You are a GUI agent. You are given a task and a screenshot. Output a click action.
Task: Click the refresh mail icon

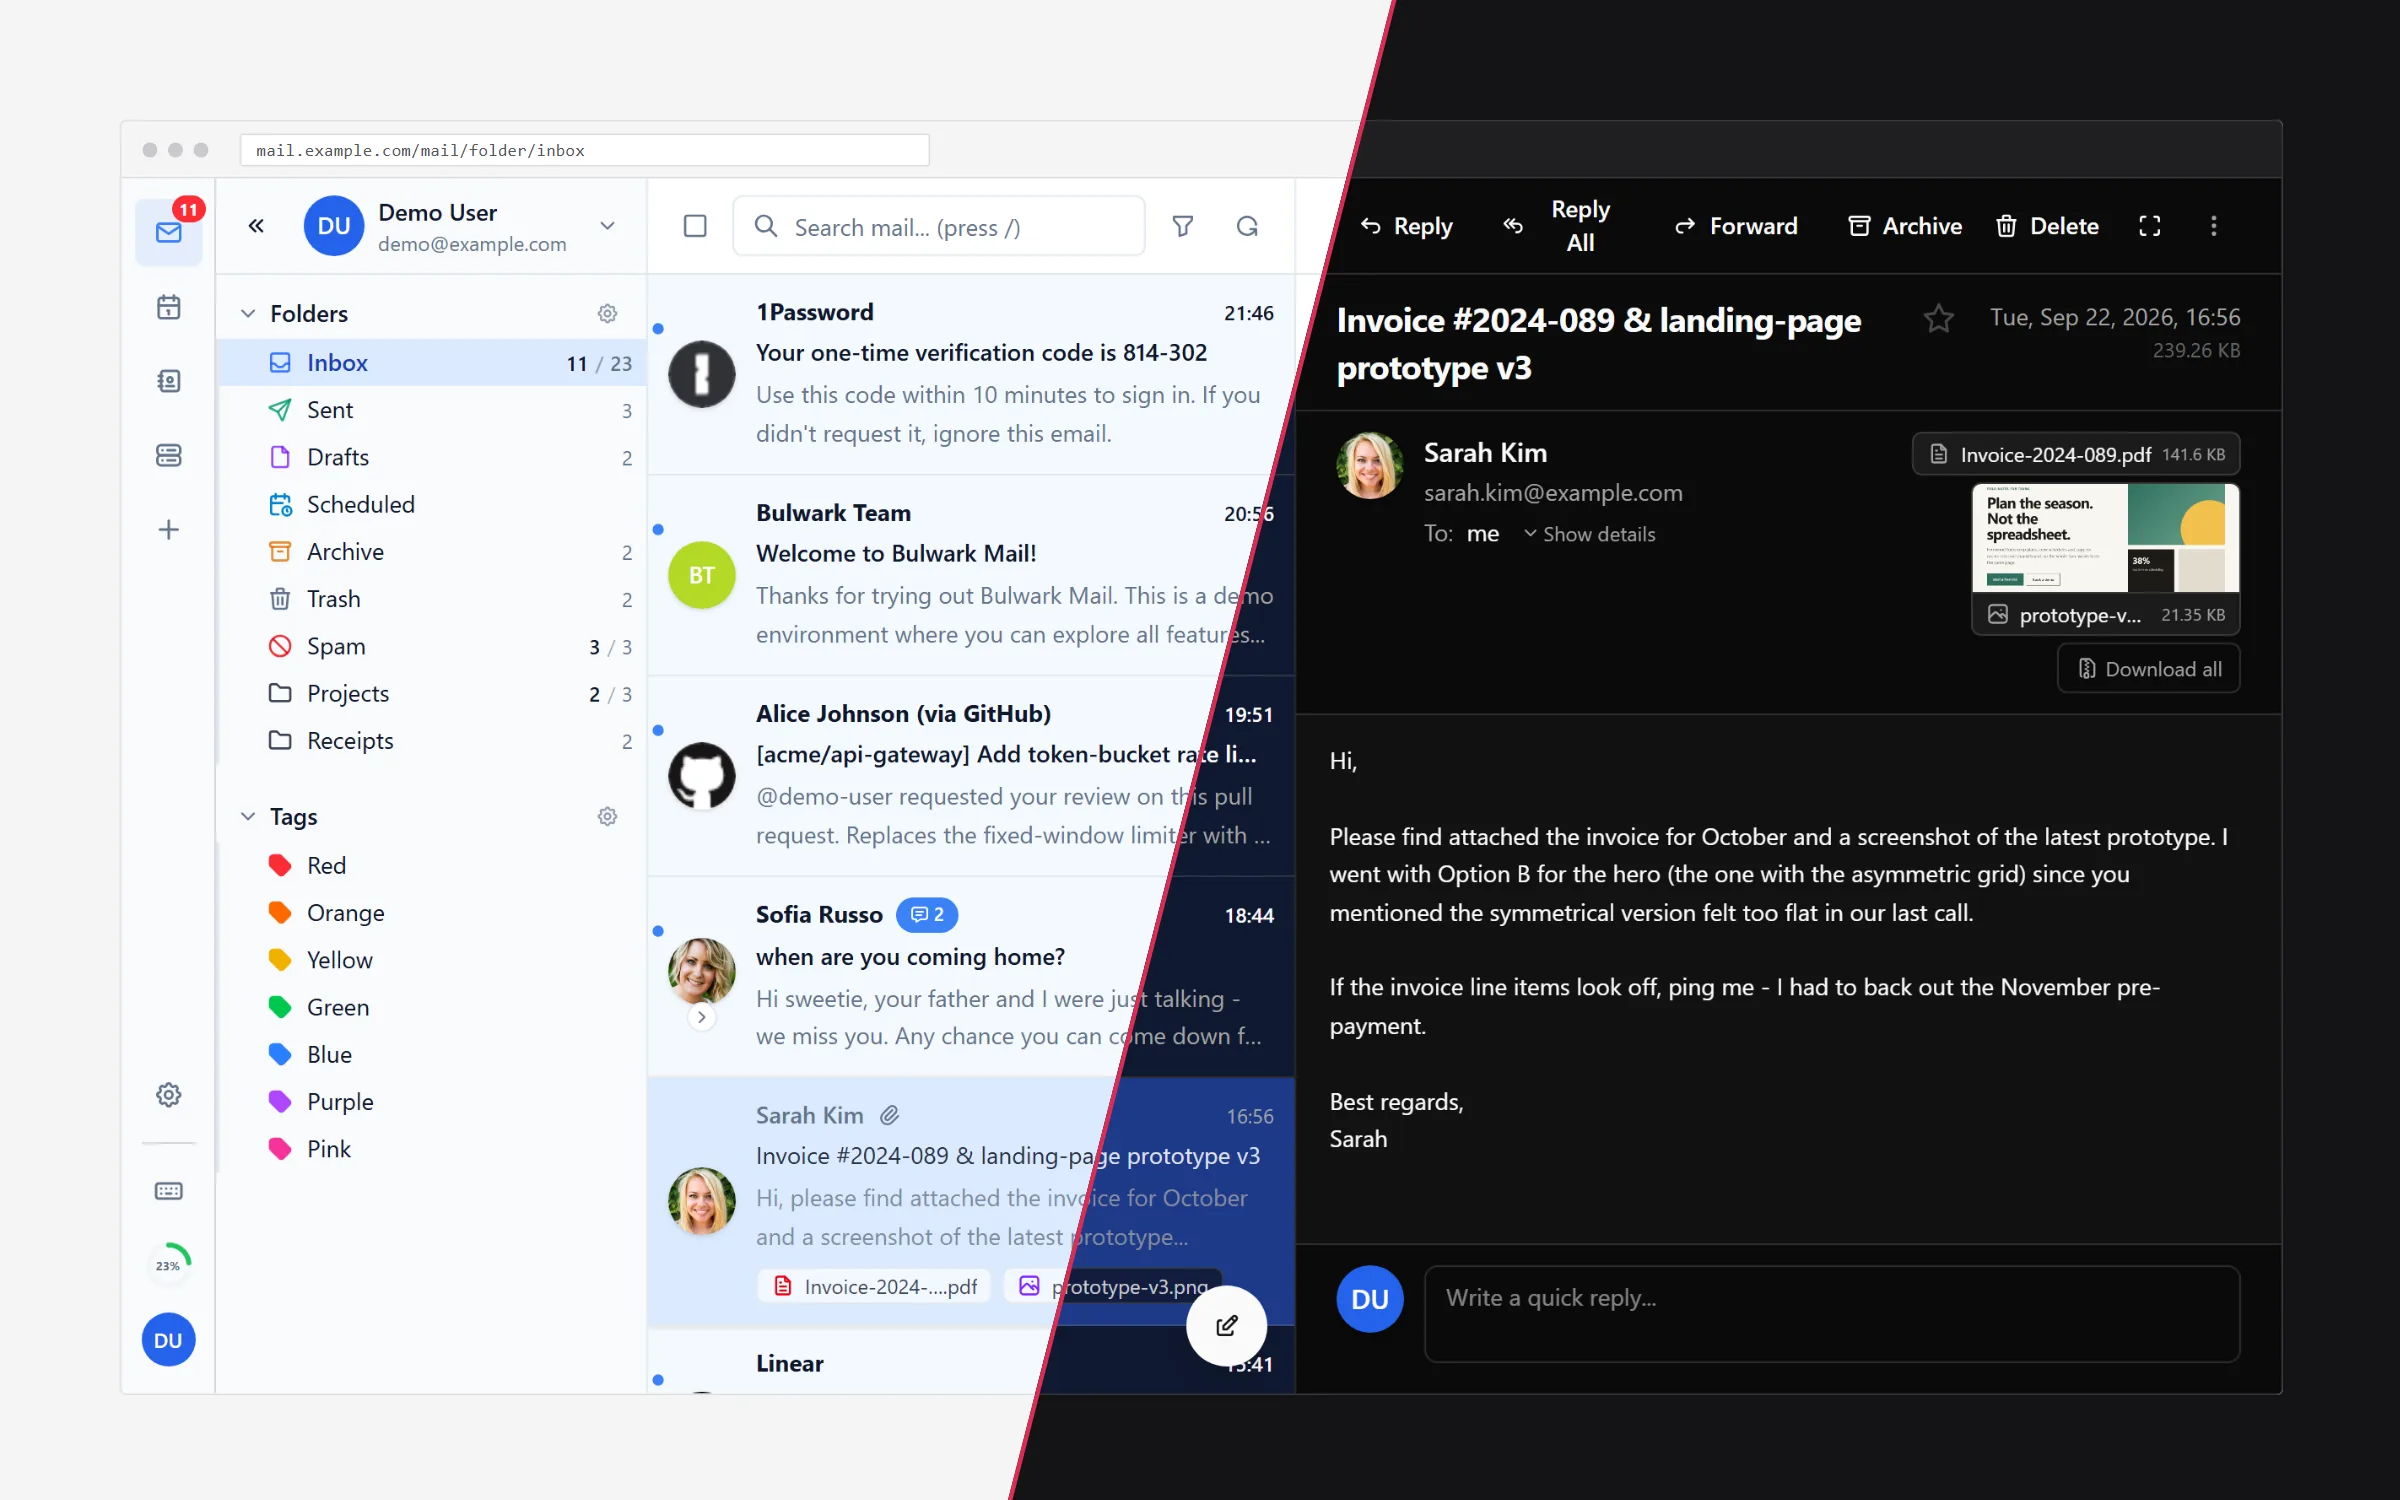[x=1247, y=227]
